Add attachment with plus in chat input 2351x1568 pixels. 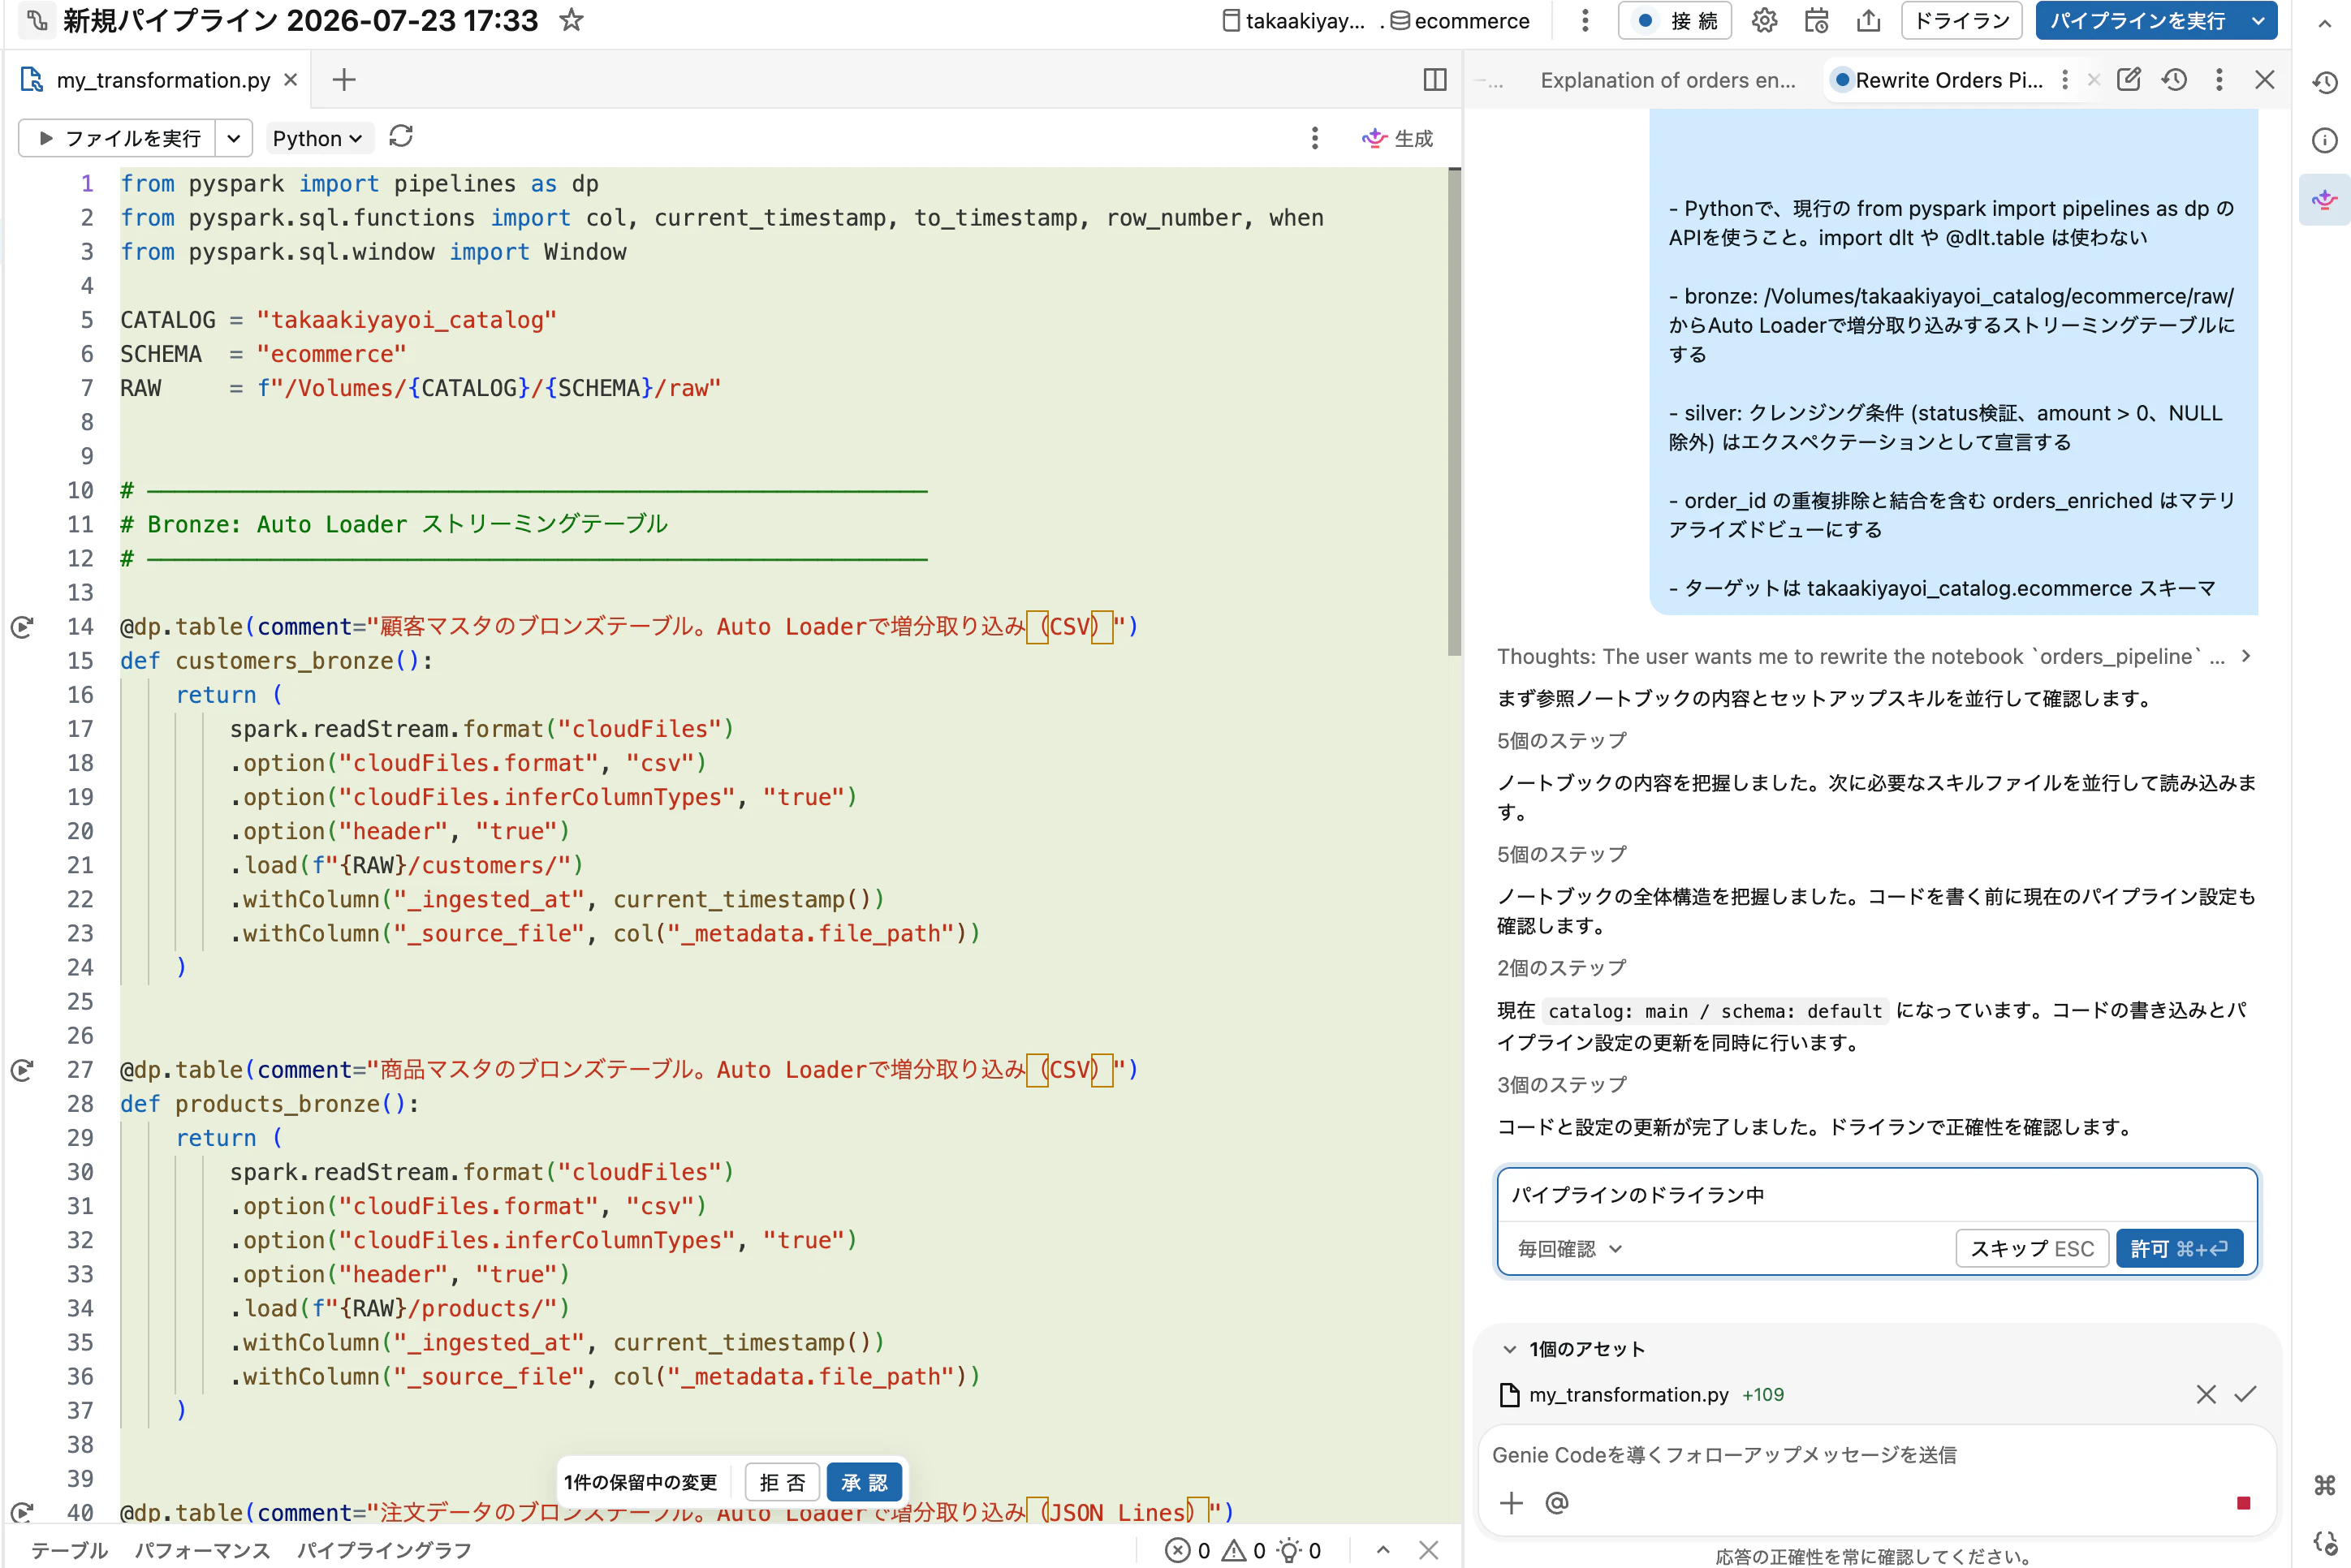[1512, 1503]
